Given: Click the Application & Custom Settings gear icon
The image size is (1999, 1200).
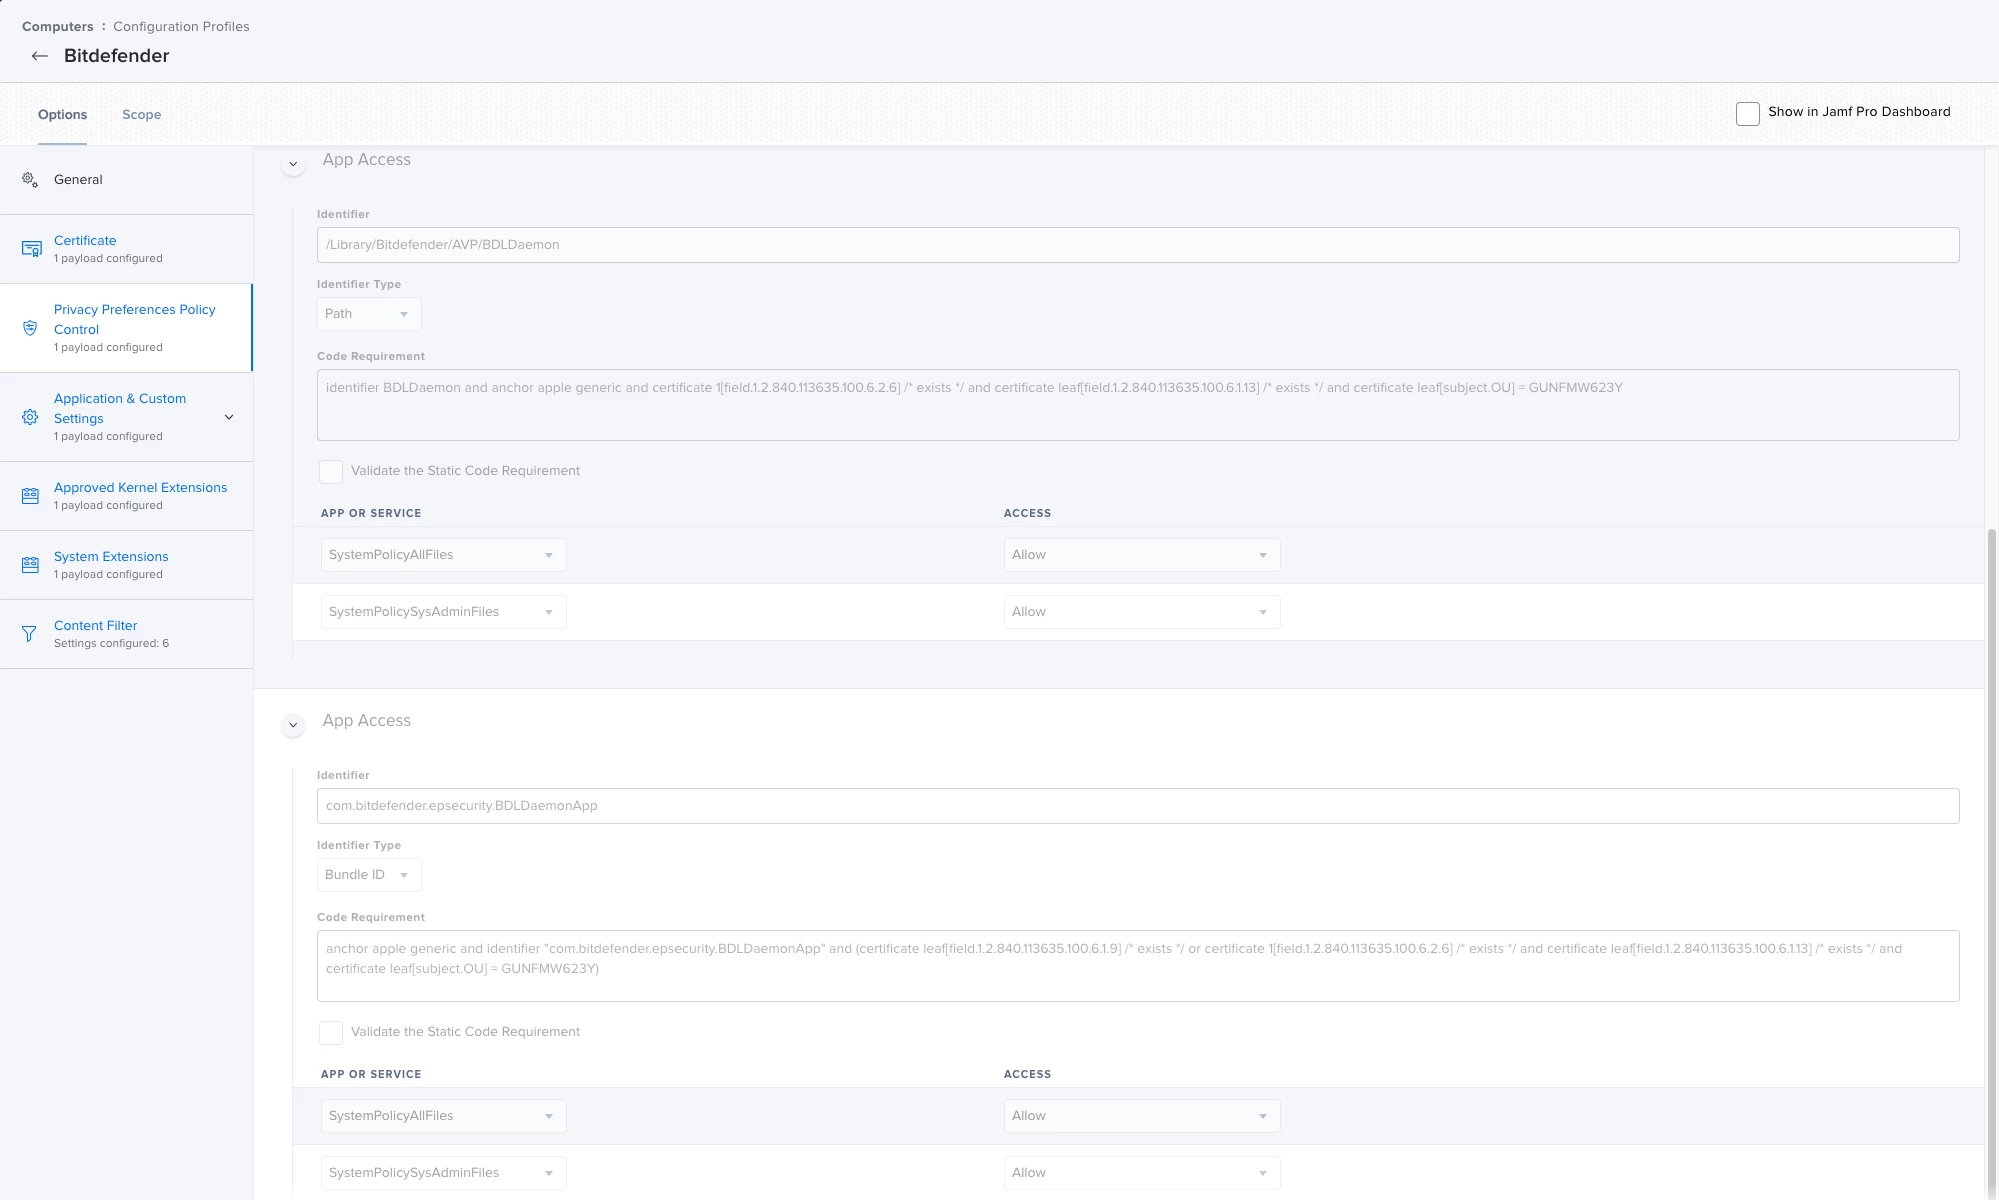Looking at the screenshot, I should click(x=30, y=417).
